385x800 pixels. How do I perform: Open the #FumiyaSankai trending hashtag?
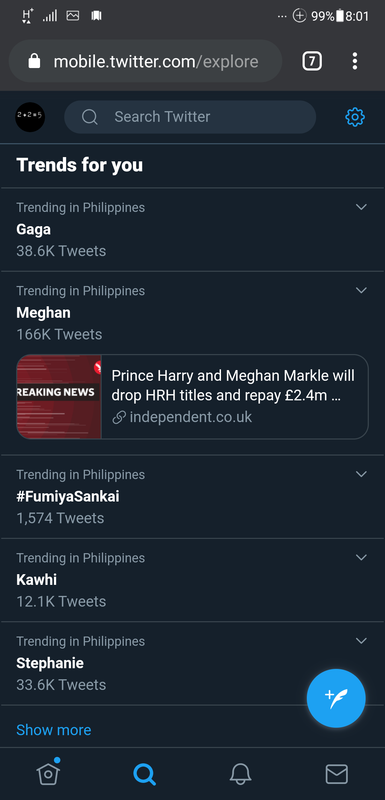coord(68,496)
